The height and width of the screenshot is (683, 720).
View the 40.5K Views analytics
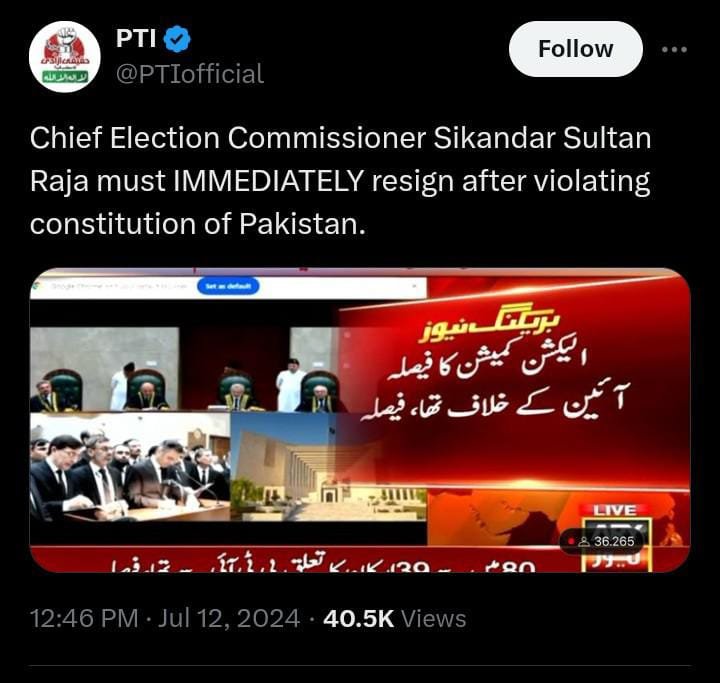[394, 618]
